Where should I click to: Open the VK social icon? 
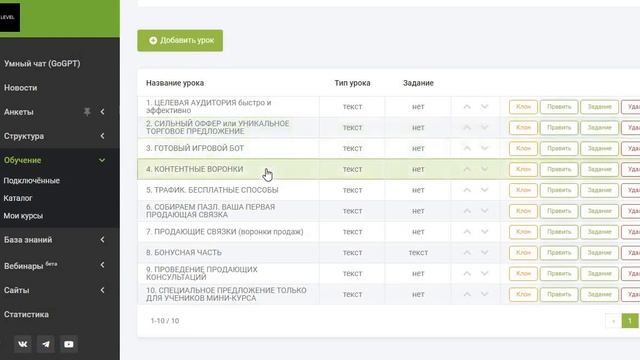tap(23, 344)
